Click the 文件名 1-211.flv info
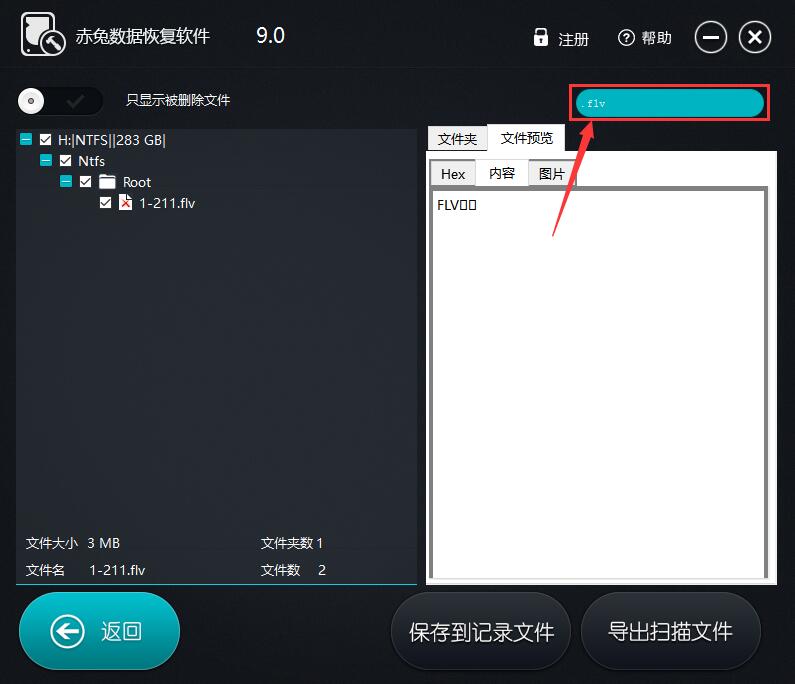This screenshot has width=795, height=684. pos(86,570)
